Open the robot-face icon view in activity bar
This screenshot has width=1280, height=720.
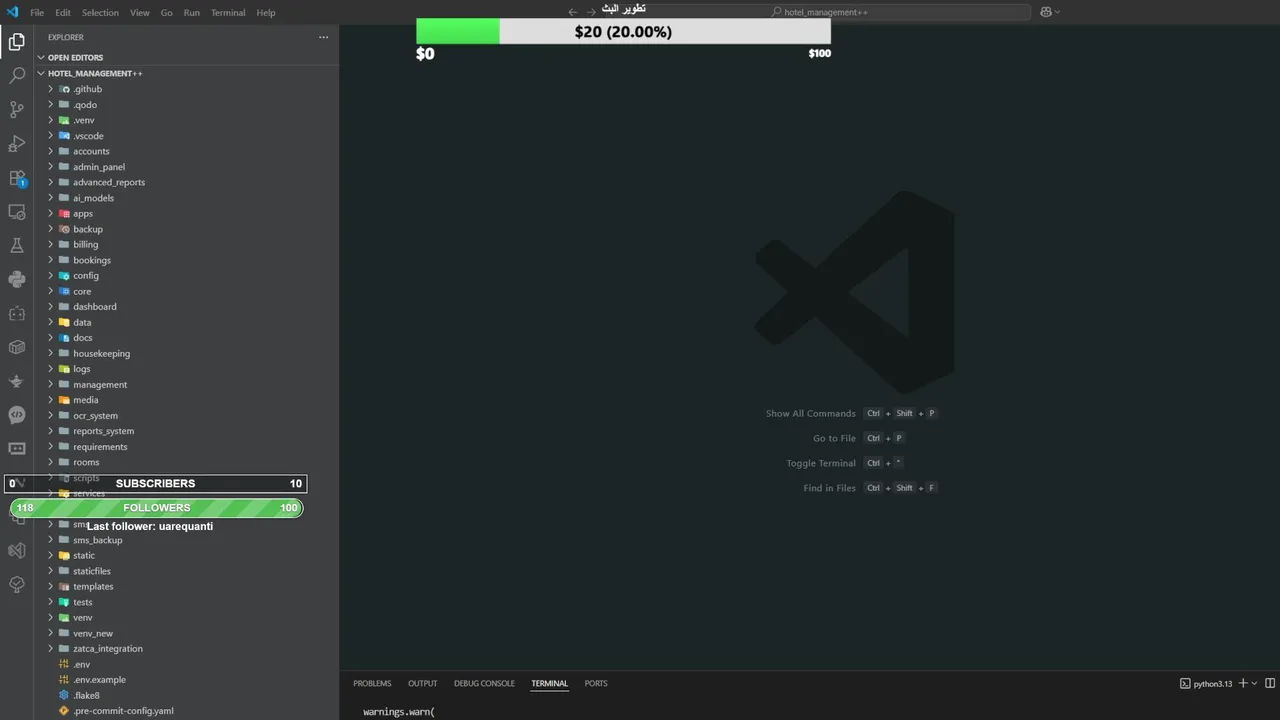(x=17, y=314)
